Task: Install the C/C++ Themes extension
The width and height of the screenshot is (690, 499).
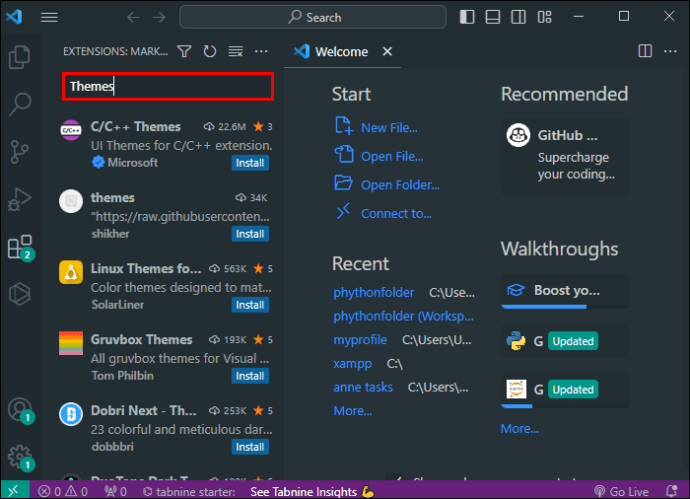Action: [x=250, y=163]
